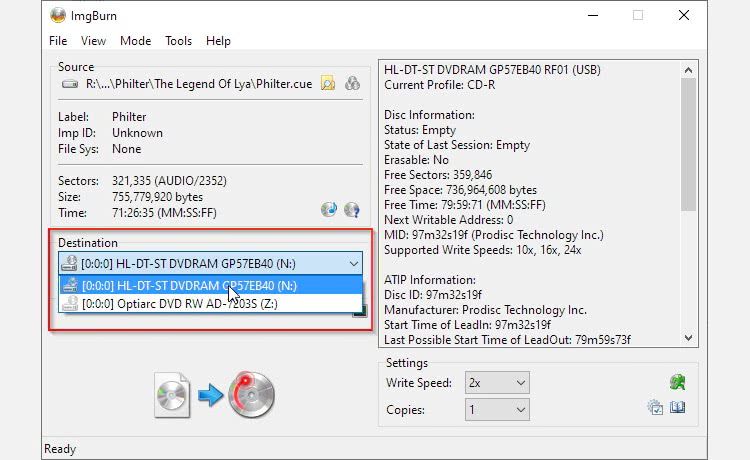The image size is (750, 460).
Task: Click the info panel scroll up arrow
Action: [x=688, y=70]
